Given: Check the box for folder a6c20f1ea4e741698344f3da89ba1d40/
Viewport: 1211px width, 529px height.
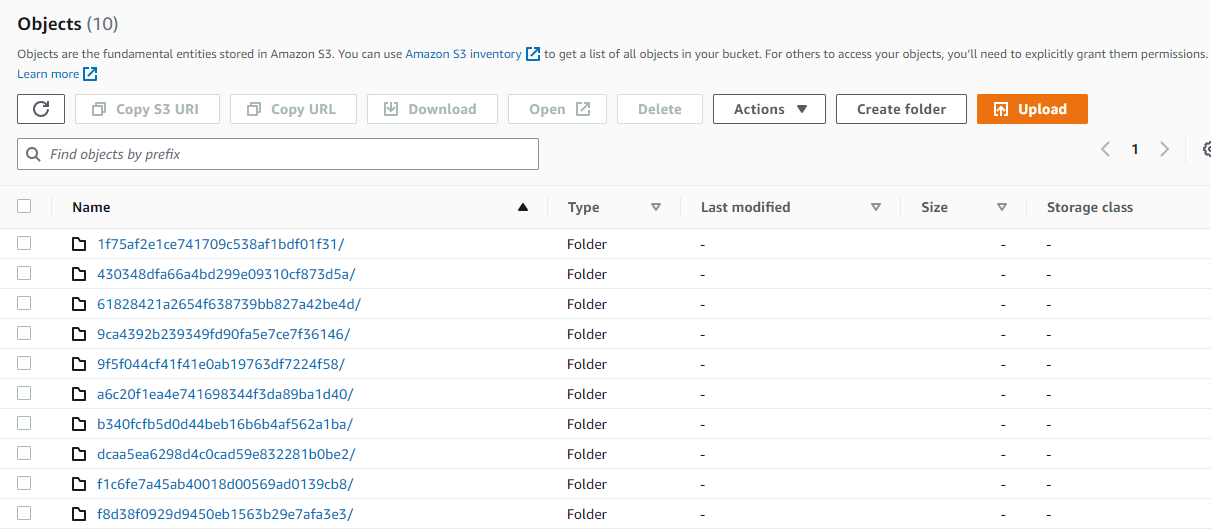Looking at the screenshot, I should coord(24,393).
